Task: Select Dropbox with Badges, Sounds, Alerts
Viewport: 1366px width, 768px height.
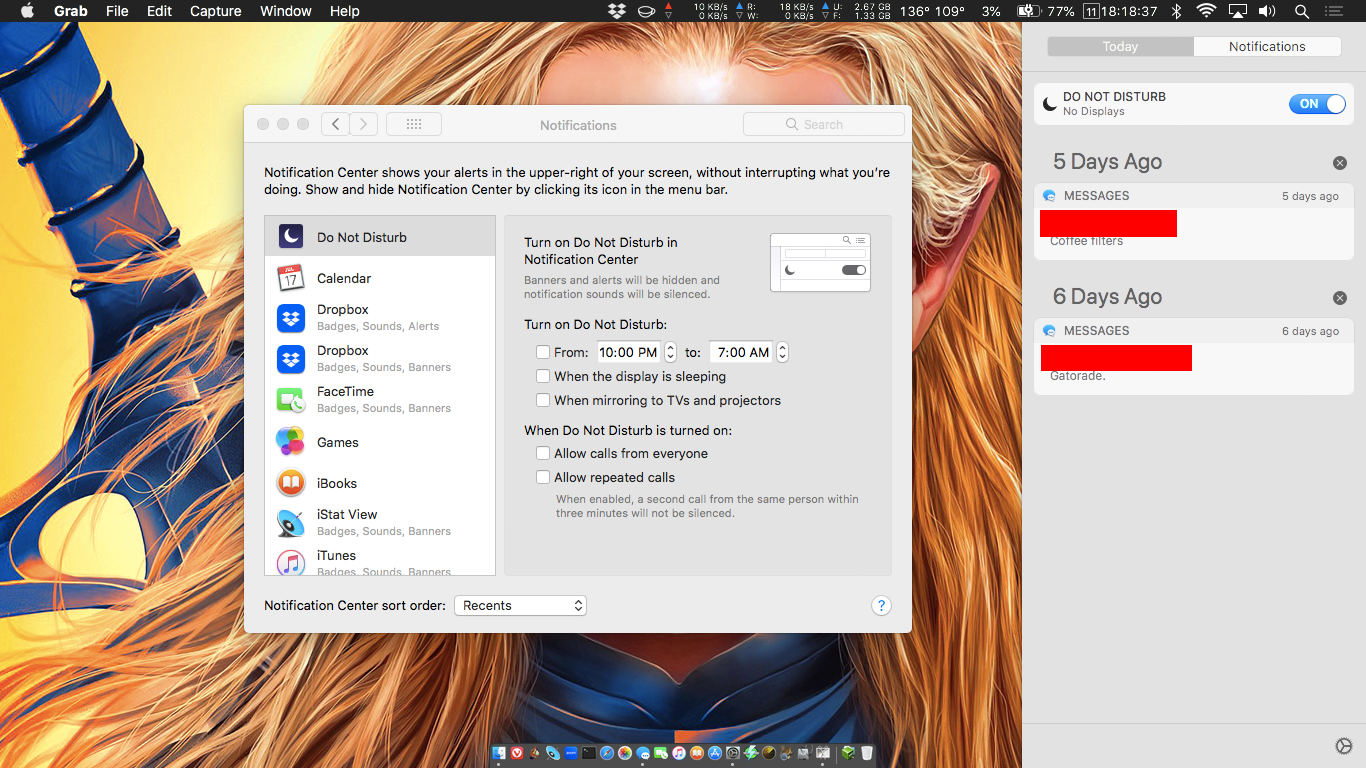Action: pyautogui.click(x=380, y=318)
